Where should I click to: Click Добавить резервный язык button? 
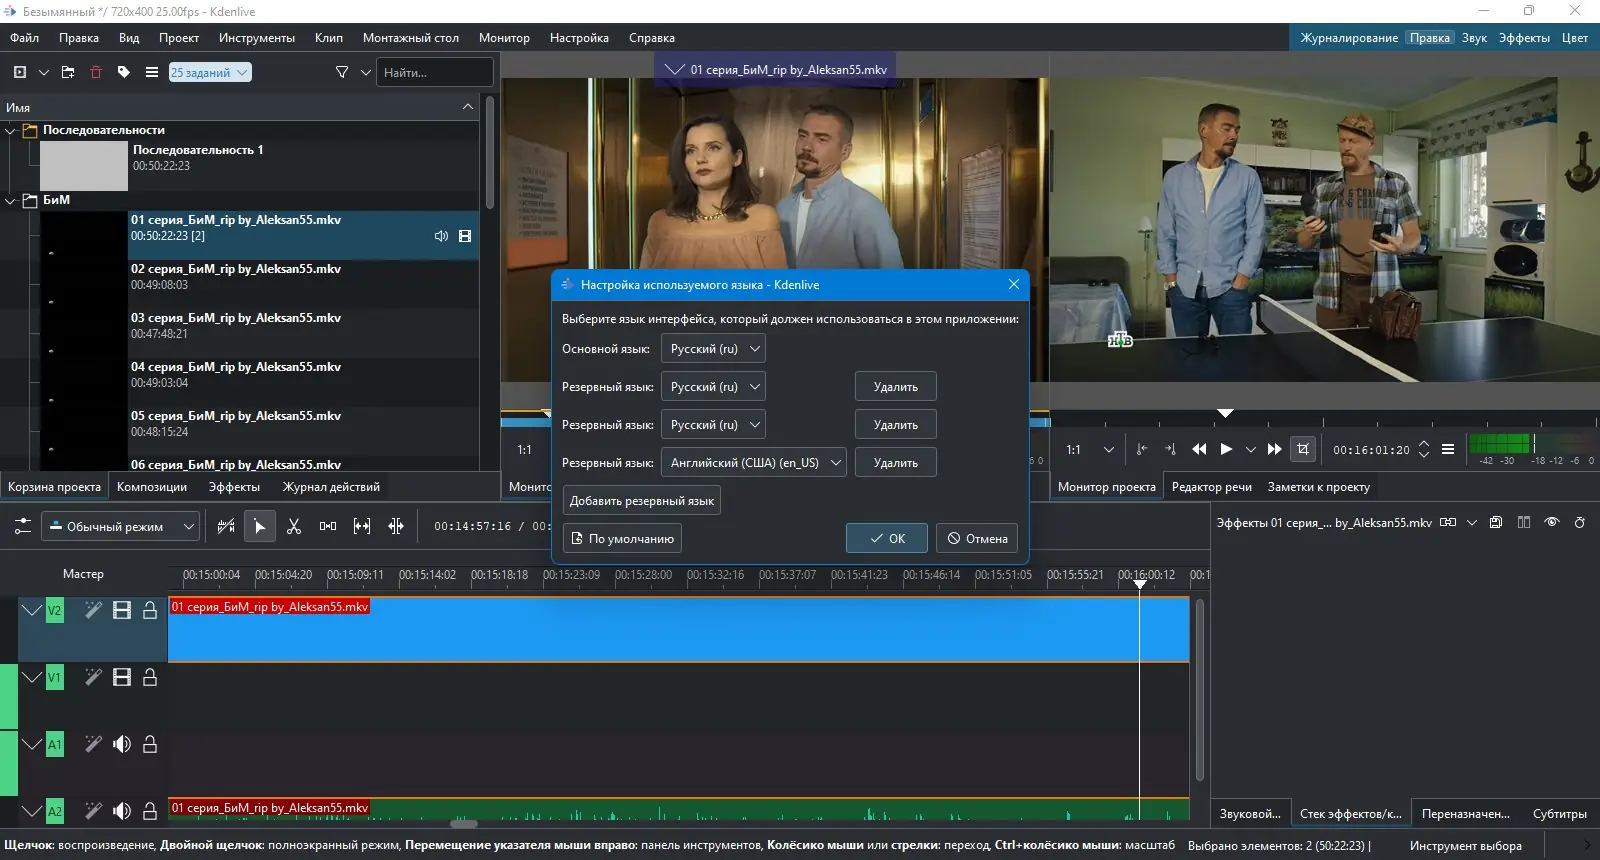coord(641,501)
